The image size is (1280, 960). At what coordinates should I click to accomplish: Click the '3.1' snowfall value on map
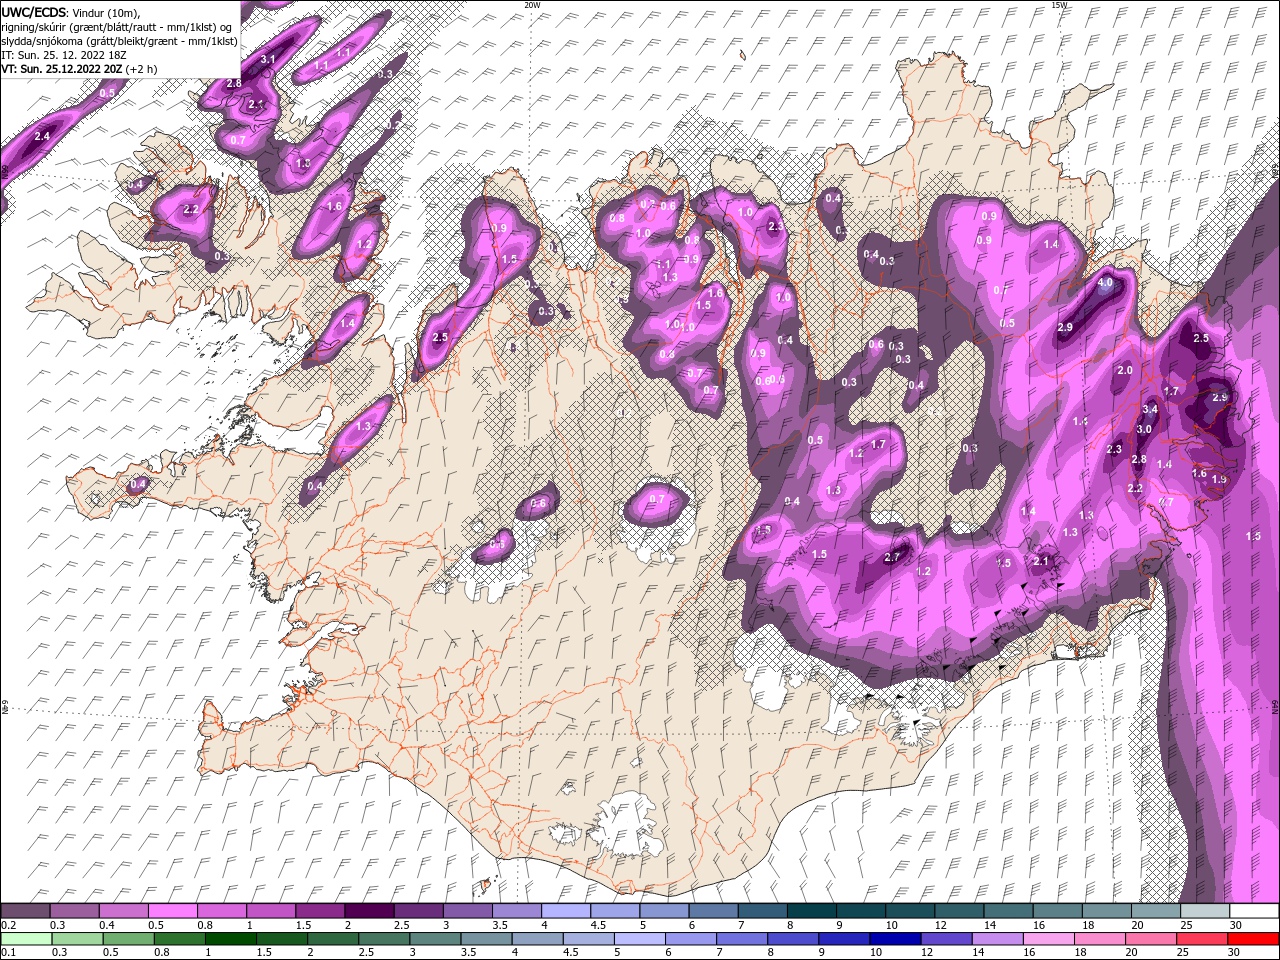[x=267, y=60]
